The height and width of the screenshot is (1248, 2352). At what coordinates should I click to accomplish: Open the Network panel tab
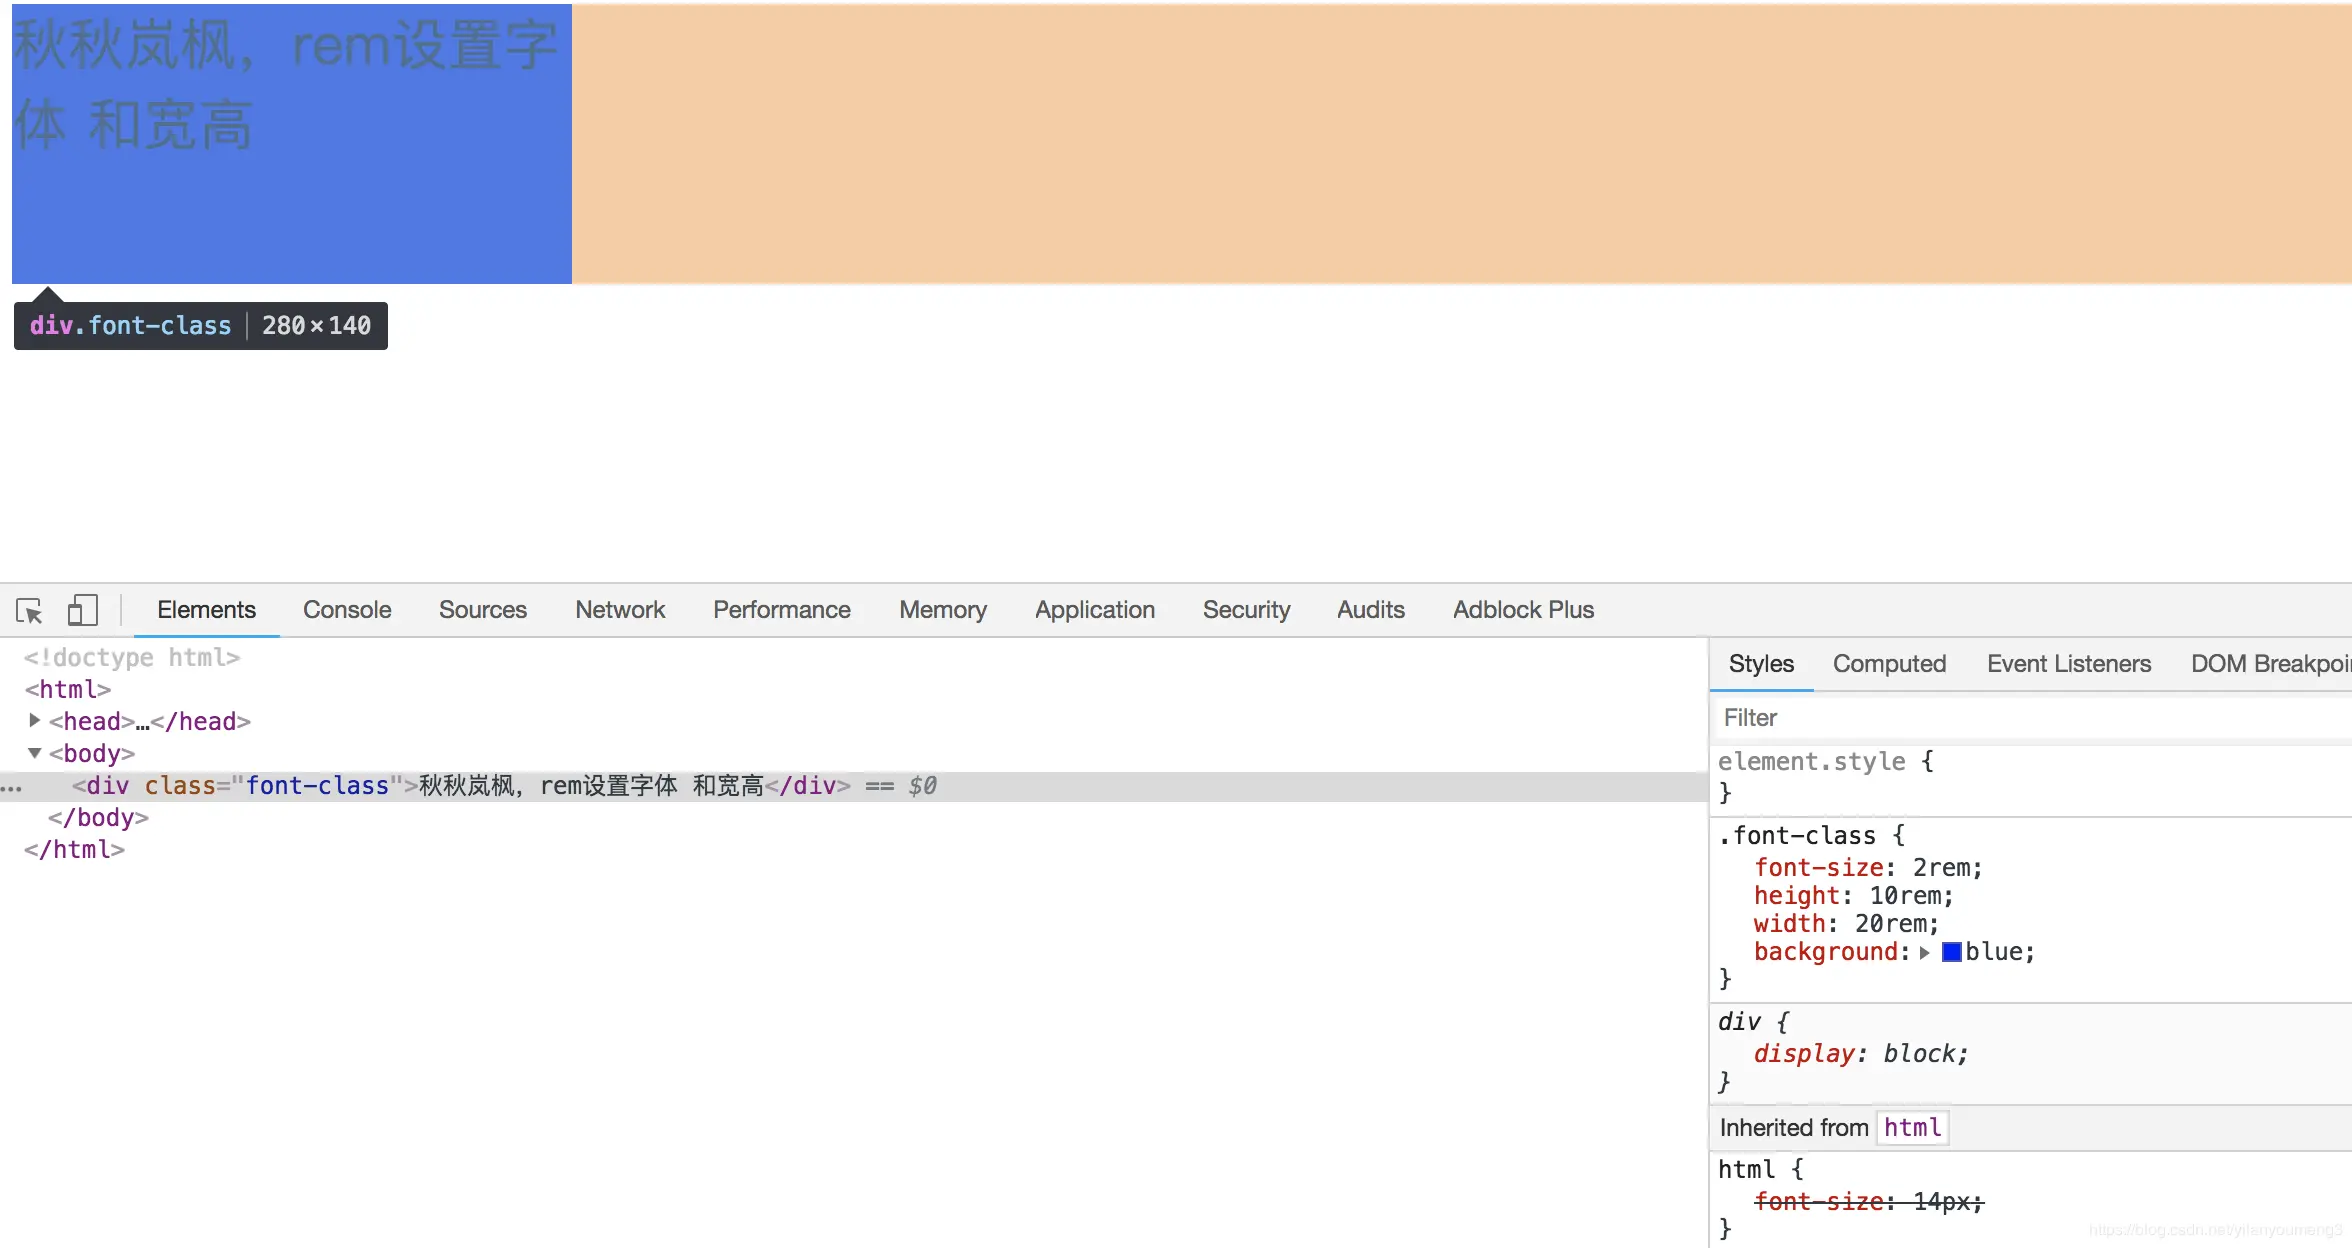(x=619, y=610)
